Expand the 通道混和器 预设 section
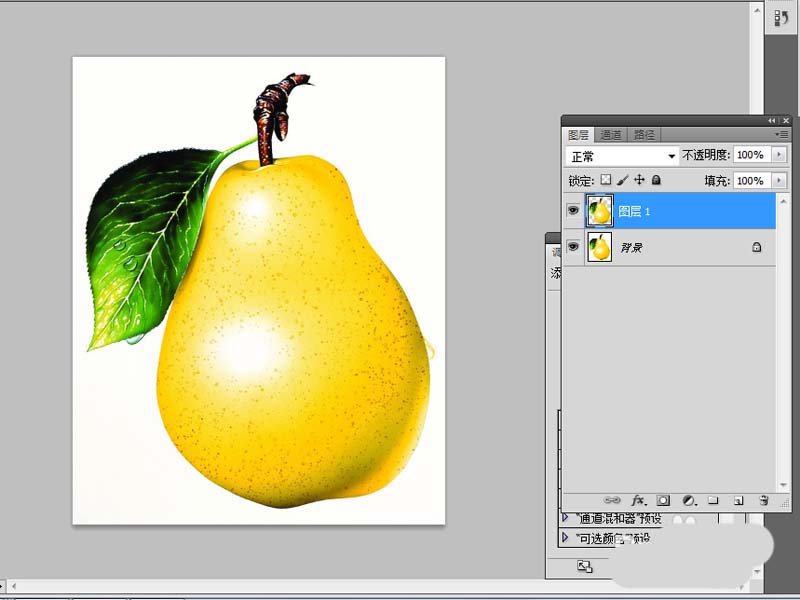Screen dimensions: 800x600 (x=564, y=517)
